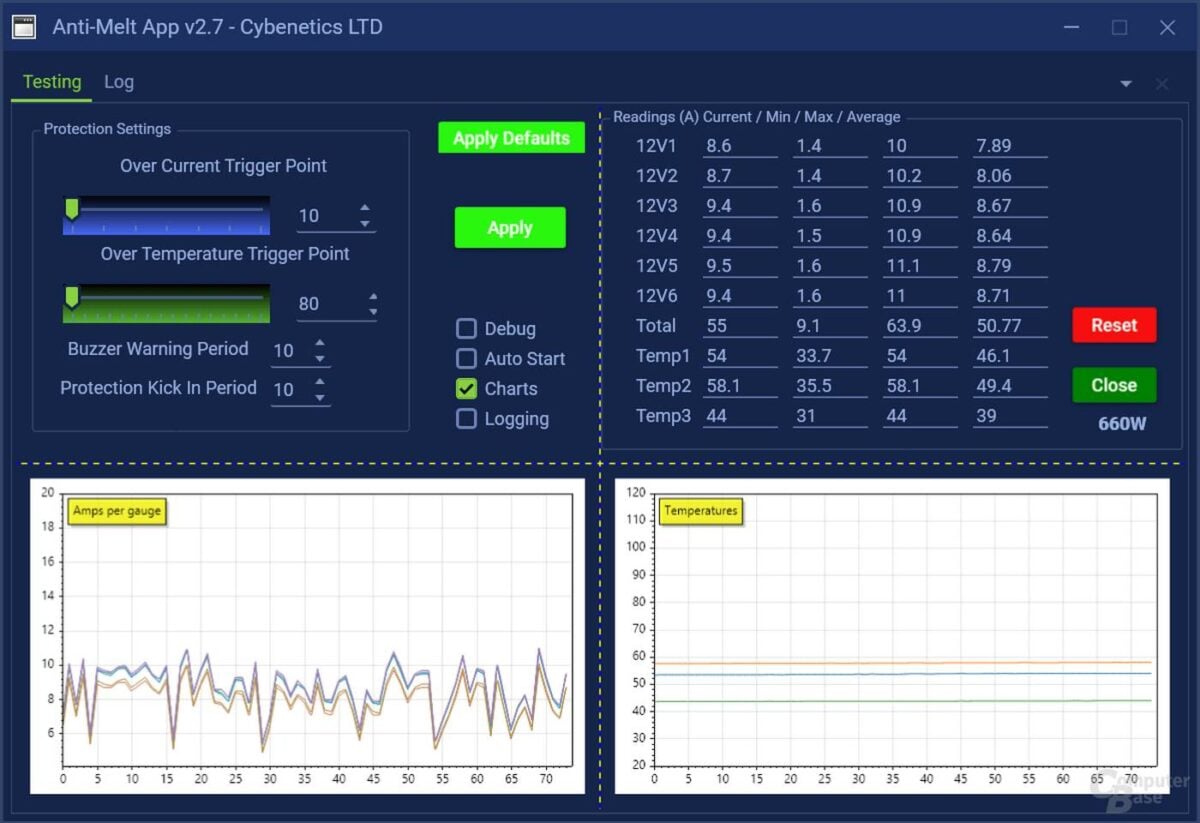The height and width of the screenshot is (823, 1200).
Task: Click the 12V1 current reading field
Action: pyautogui.click(x=739, y=145)
